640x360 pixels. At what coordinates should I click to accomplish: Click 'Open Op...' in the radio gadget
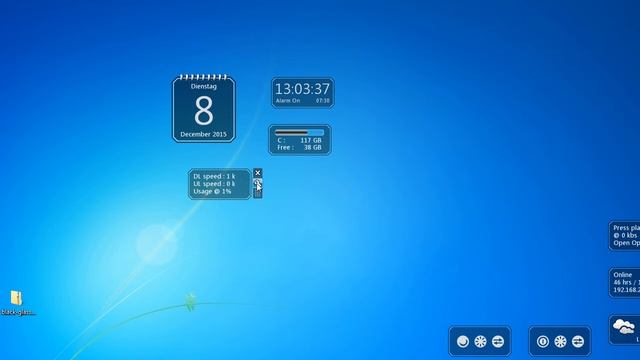tap(627, 243)
